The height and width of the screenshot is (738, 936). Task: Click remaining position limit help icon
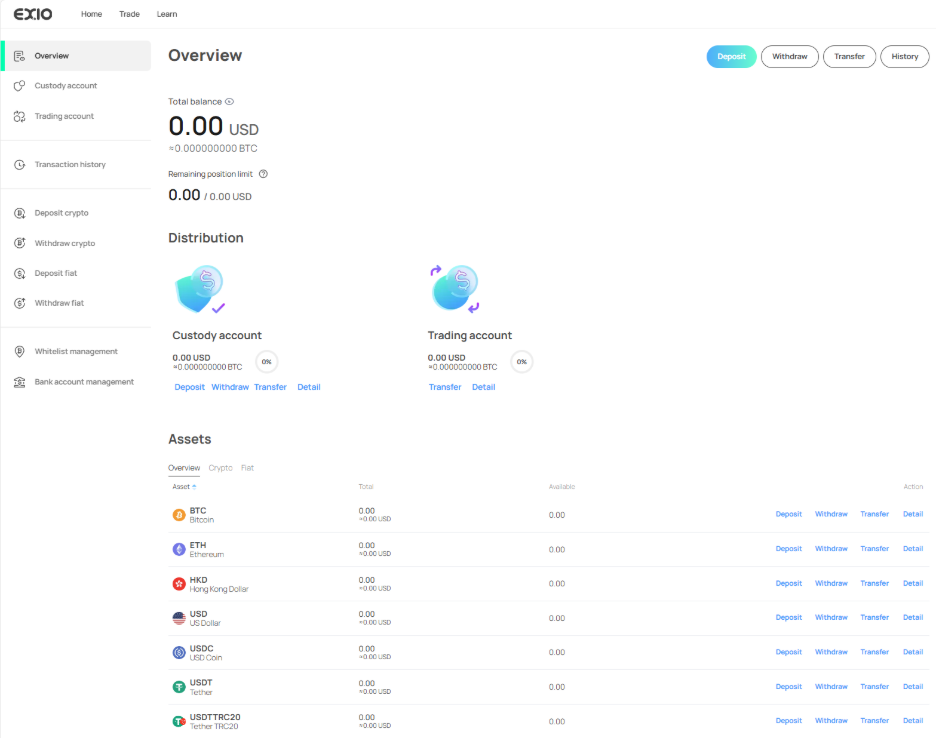point(263,174)
